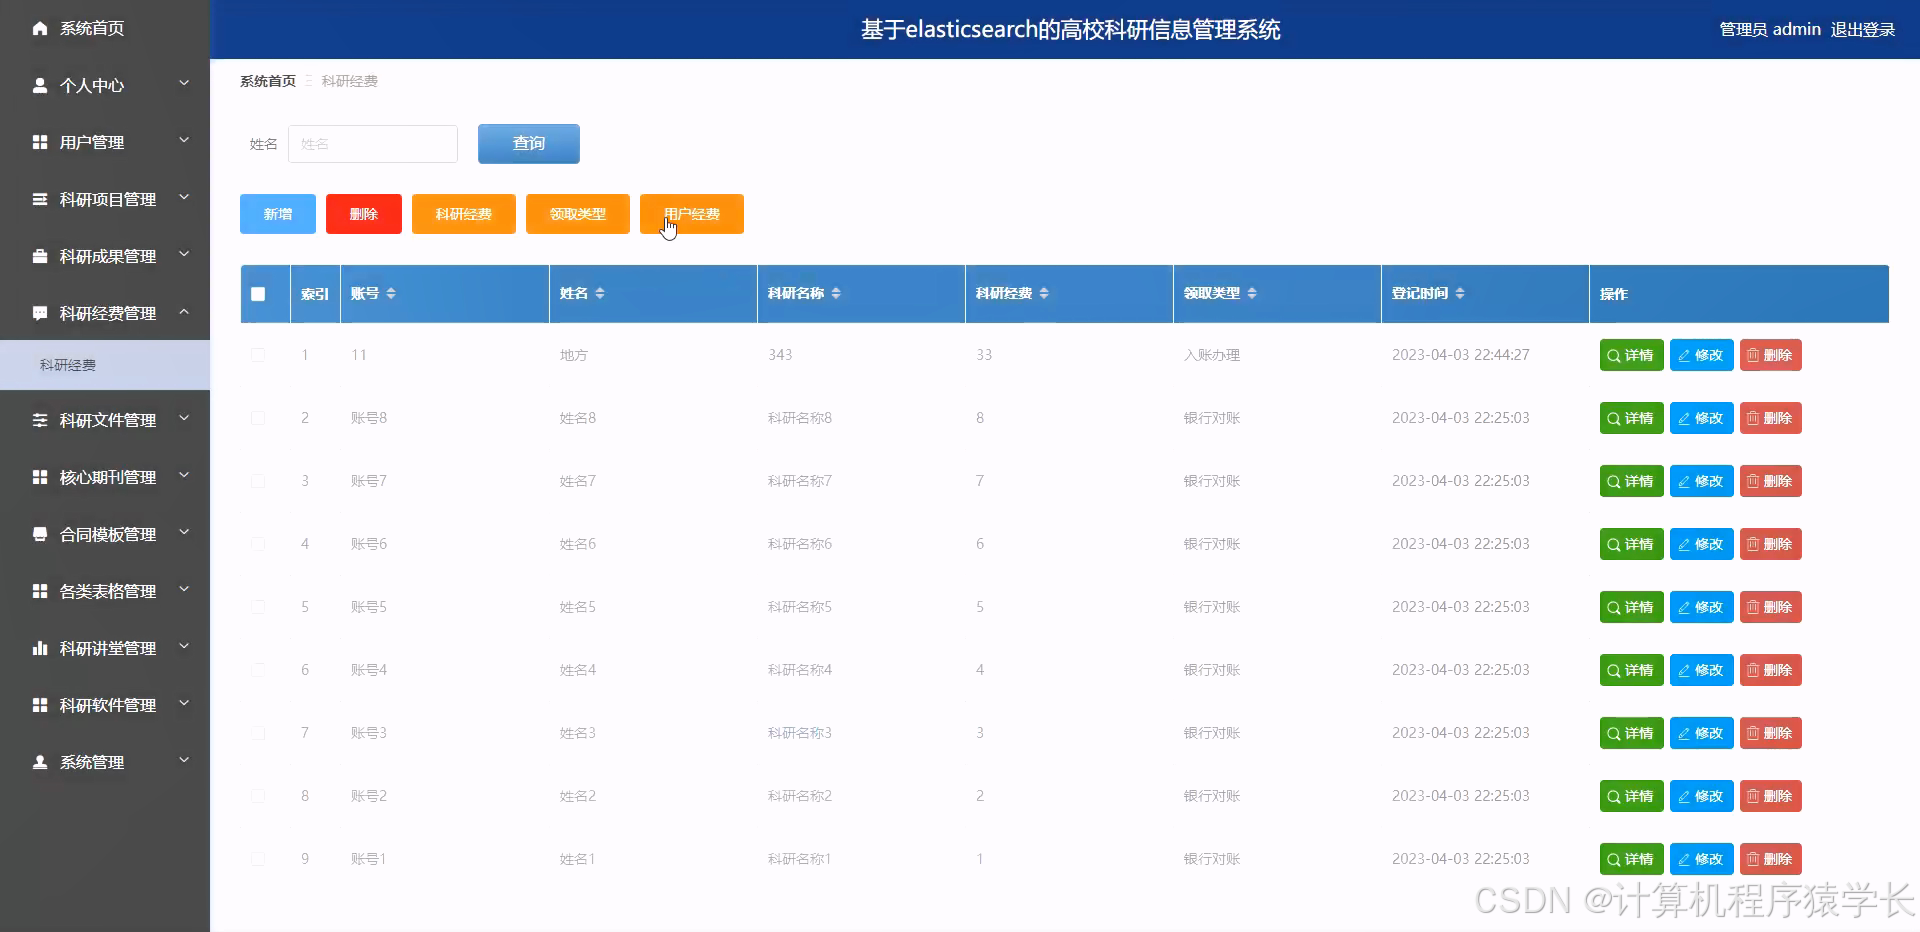Click the home icon beside 系统首页
This screenshot has width=1920, height=932.
point(40,28)
